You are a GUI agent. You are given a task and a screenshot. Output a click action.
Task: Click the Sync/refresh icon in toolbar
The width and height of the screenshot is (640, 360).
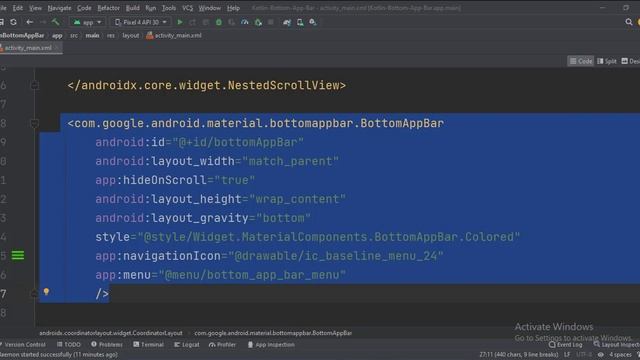pos(13,22)
